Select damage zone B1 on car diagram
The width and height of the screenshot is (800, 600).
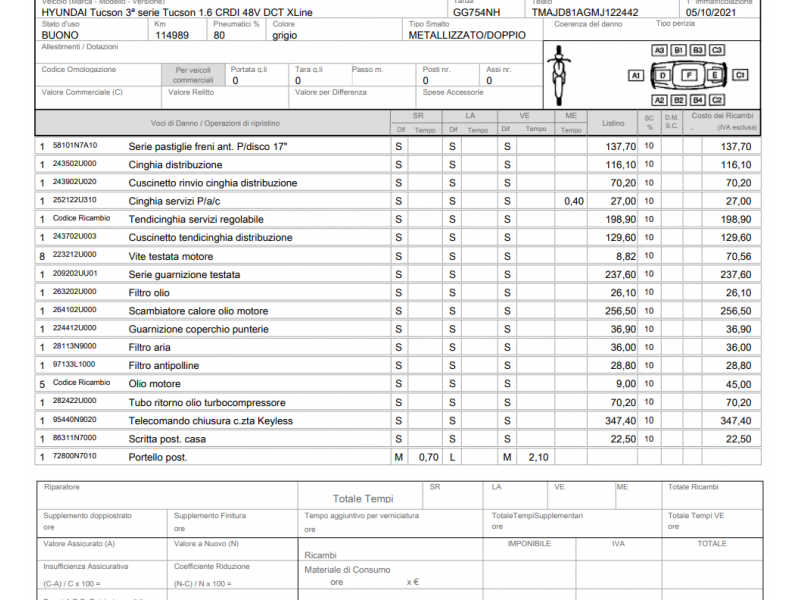click(x=678, y=50)
